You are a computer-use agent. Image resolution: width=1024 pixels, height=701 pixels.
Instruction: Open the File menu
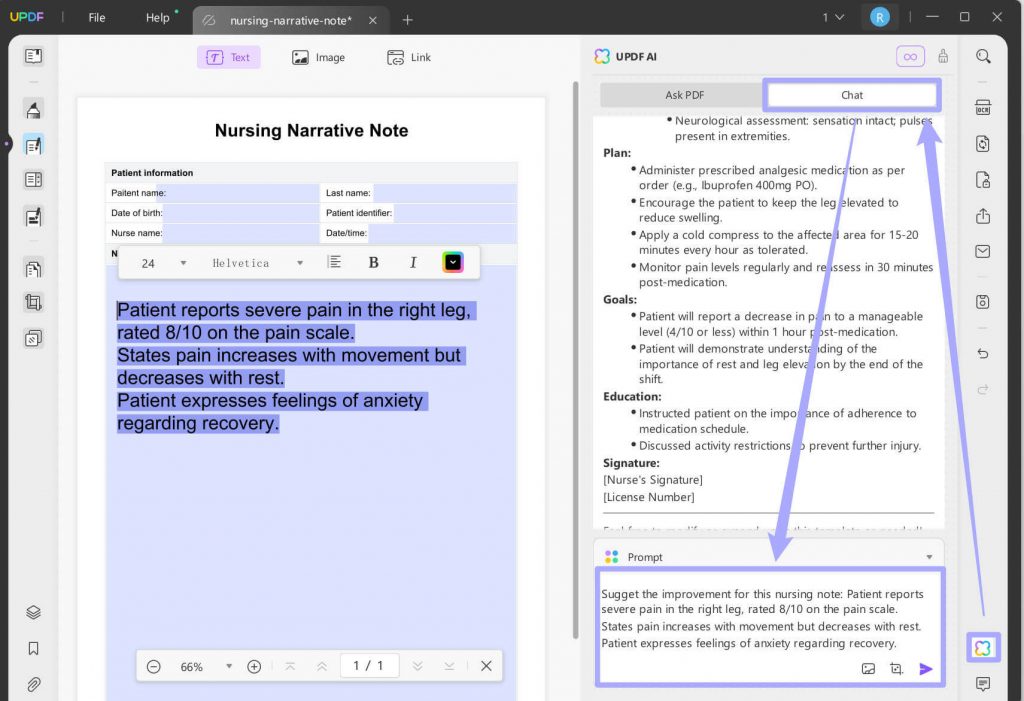click(x=95, y=17)
